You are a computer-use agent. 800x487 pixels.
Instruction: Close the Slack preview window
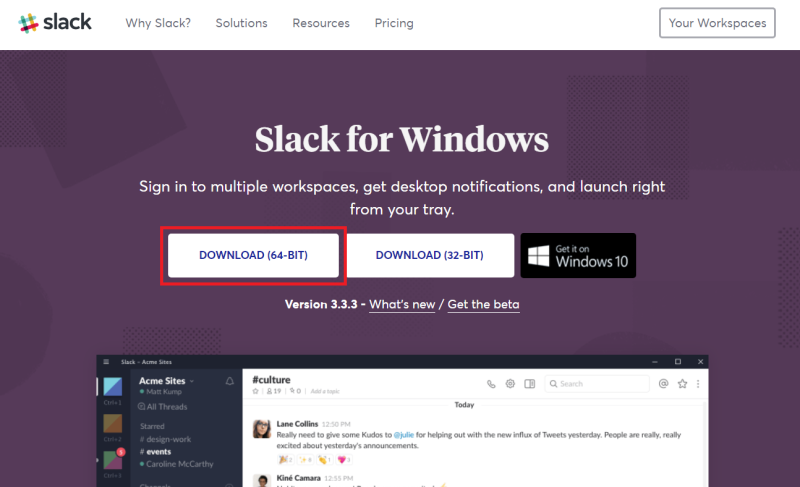click(701, 362)
